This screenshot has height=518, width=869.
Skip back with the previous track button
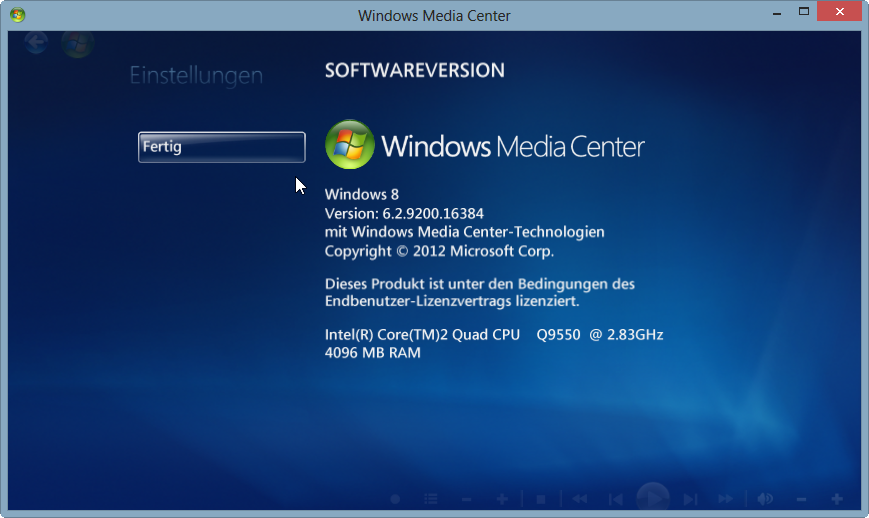tap(615, 500)
